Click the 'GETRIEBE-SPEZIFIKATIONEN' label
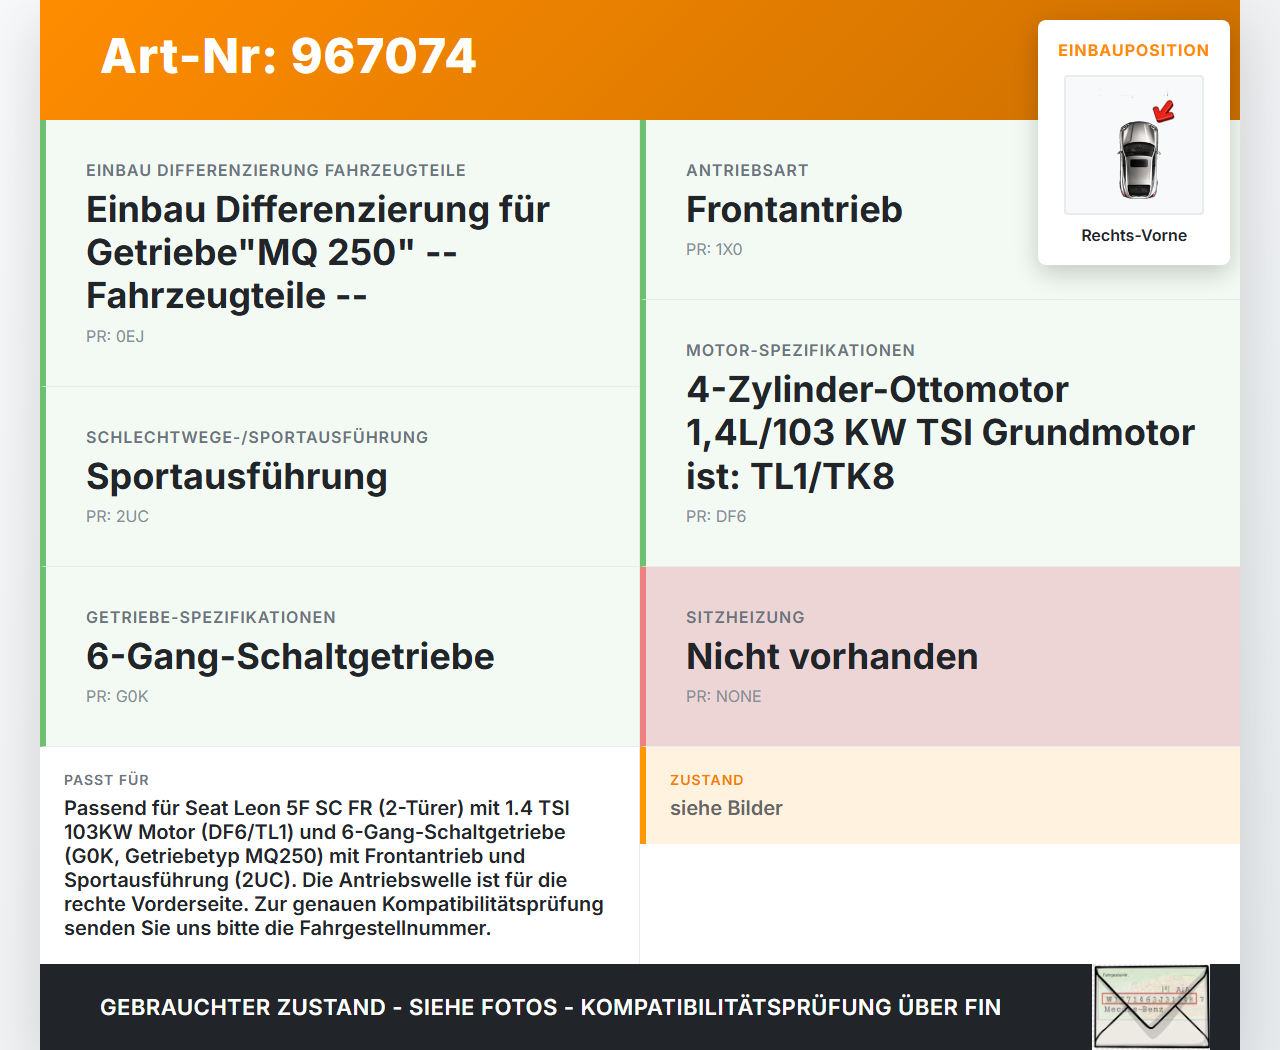This screenshot has width=1280, height=1050. coord(211,617)
